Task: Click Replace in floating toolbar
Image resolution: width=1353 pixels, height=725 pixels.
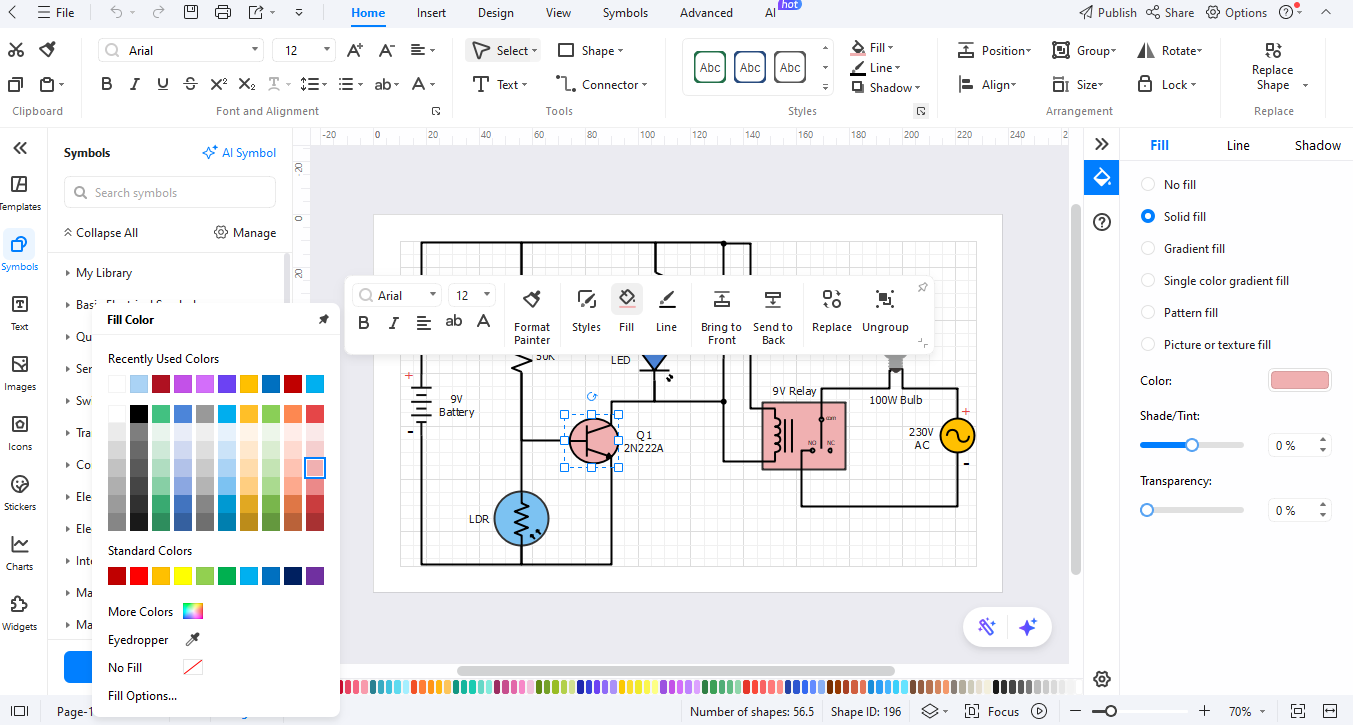Action: click(x=831, y=311)
